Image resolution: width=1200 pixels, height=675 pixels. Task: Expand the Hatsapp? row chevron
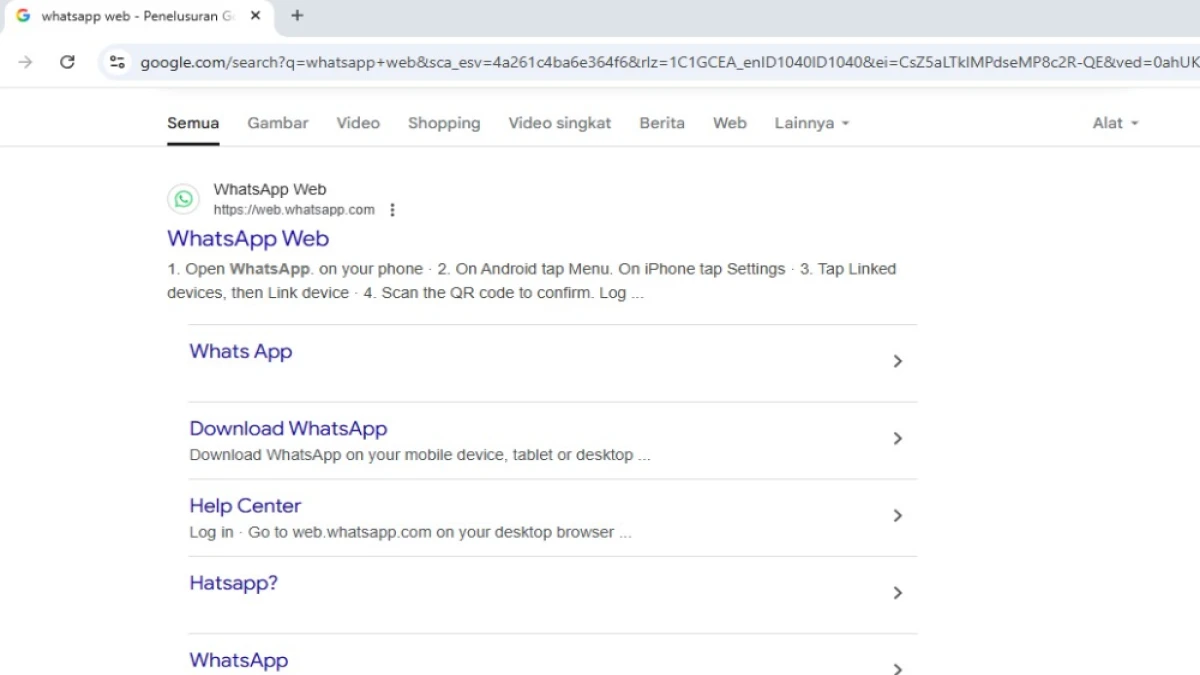[897, 593]
